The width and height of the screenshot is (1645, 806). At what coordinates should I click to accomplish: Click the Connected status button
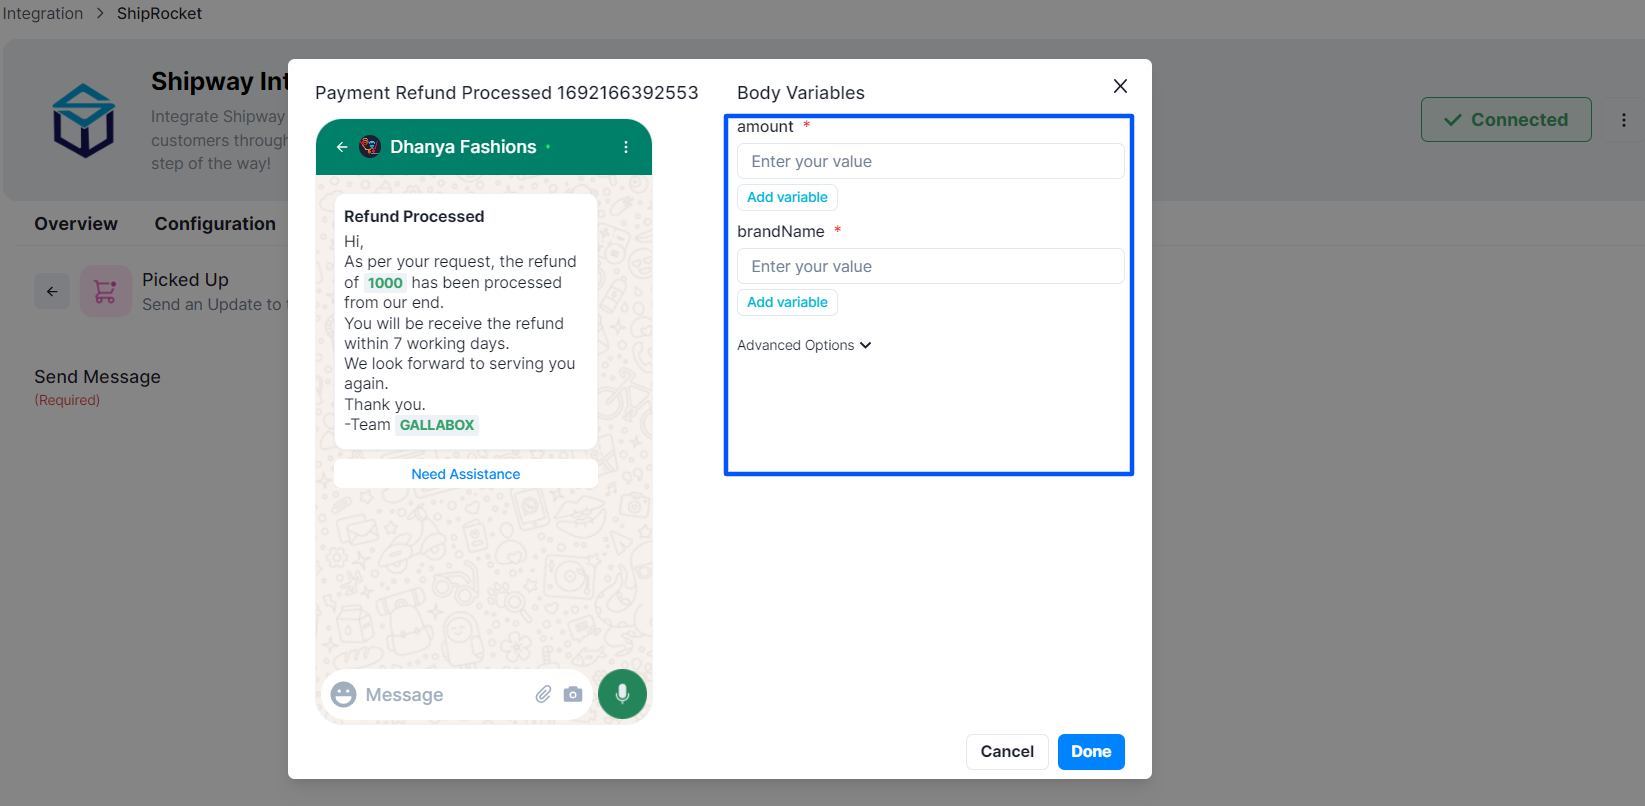click(1506, 120)
